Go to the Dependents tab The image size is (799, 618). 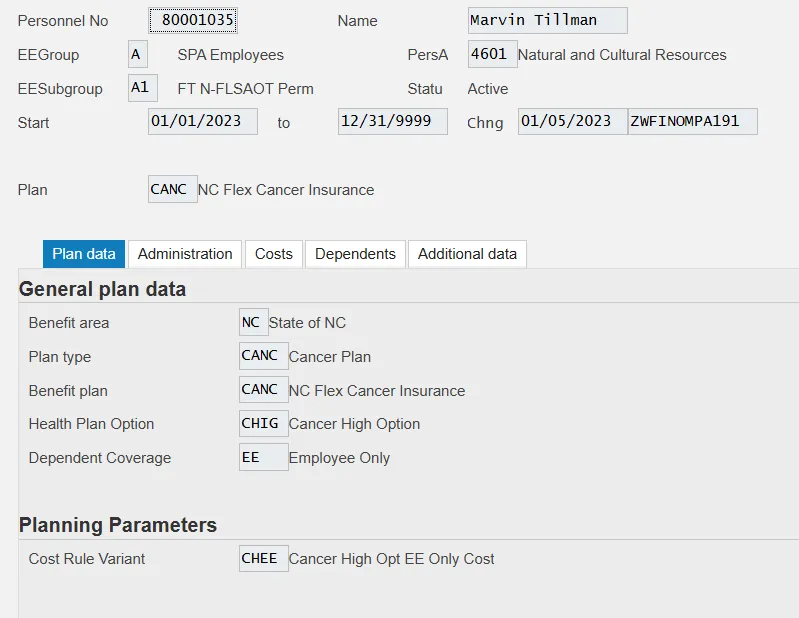[355, 254]
